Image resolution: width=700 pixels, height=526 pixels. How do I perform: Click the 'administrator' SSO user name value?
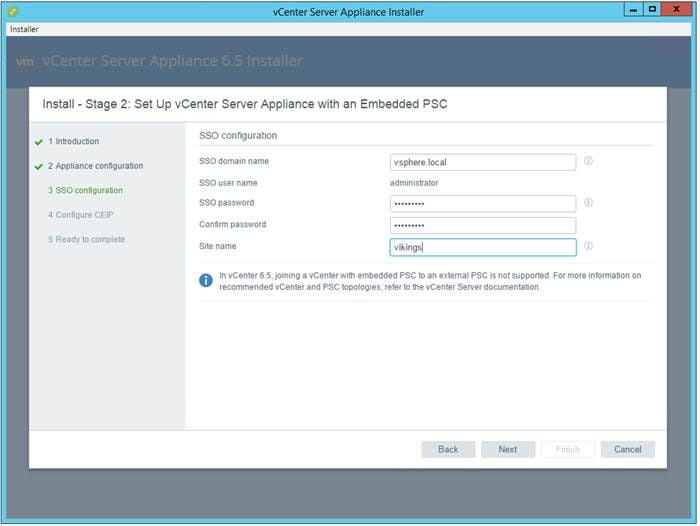(414, 183)
